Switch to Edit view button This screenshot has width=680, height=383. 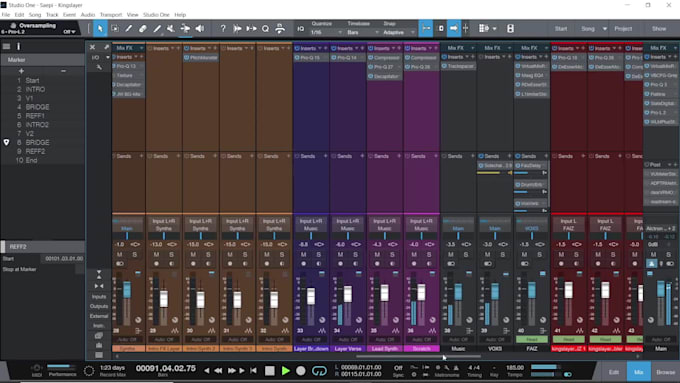(614, 372)
